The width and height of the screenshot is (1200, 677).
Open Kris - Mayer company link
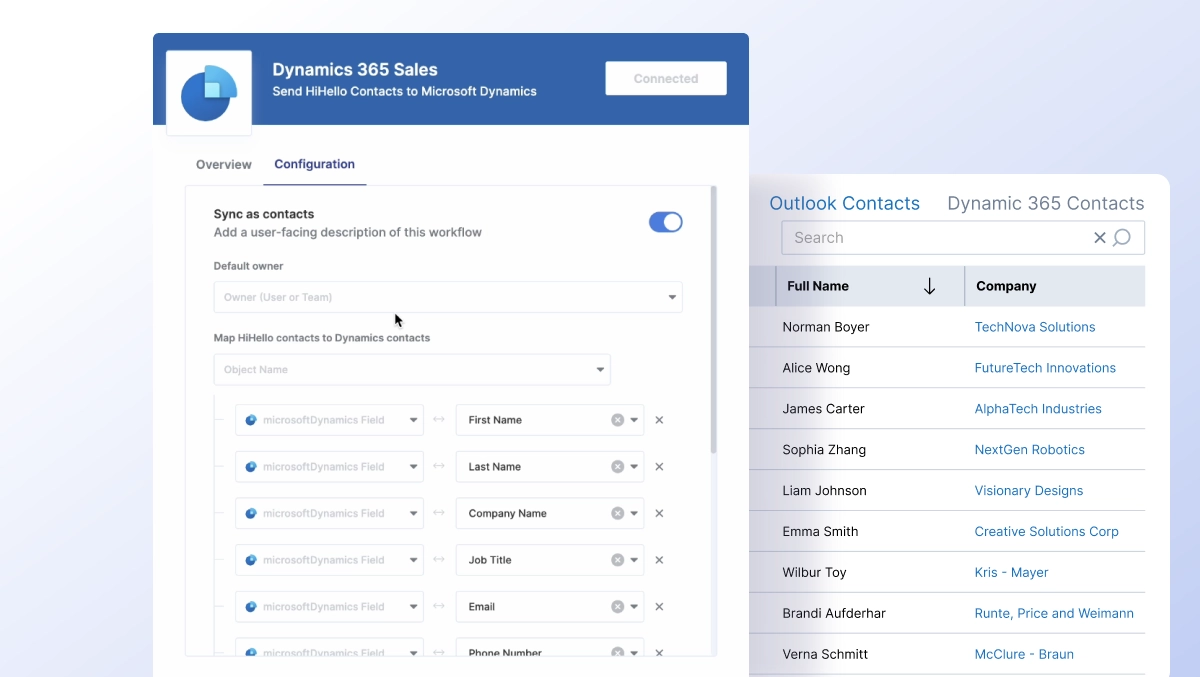pos(1012,573)
